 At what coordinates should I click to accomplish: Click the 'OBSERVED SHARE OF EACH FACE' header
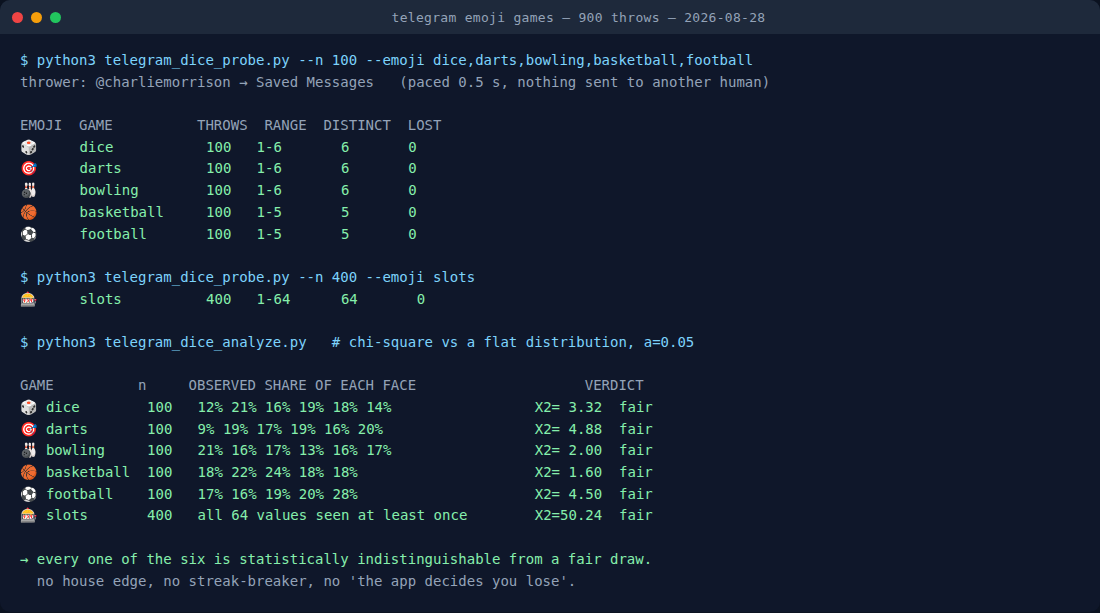302,385
